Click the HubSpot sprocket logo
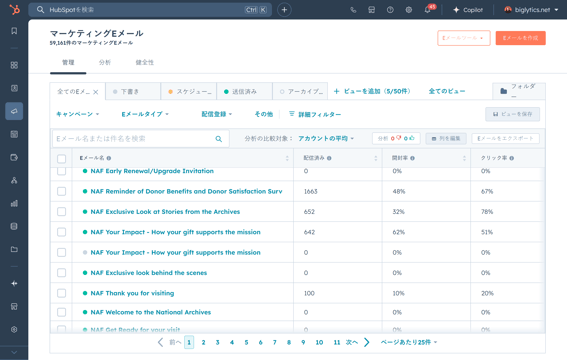 pos(14,9)
